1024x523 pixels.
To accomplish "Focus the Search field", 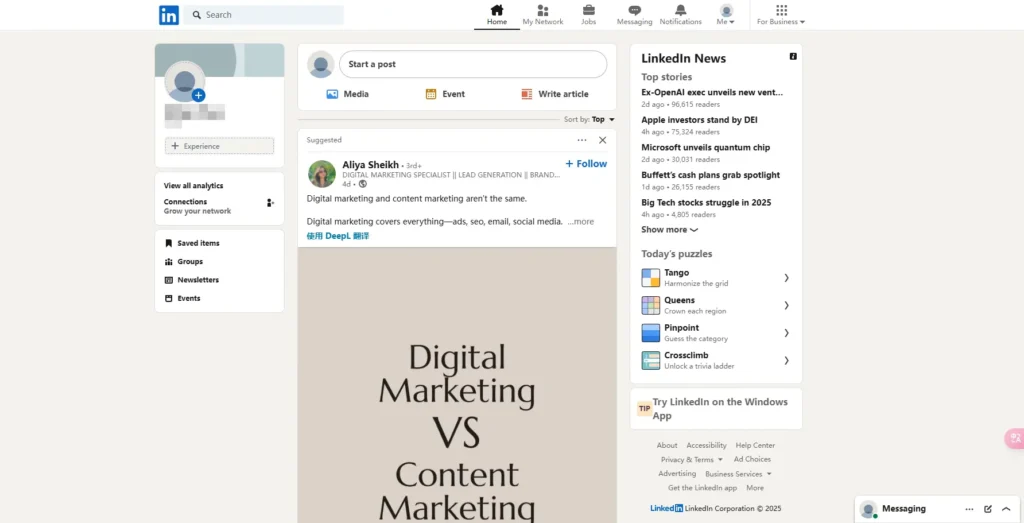I will coord(264,15).
